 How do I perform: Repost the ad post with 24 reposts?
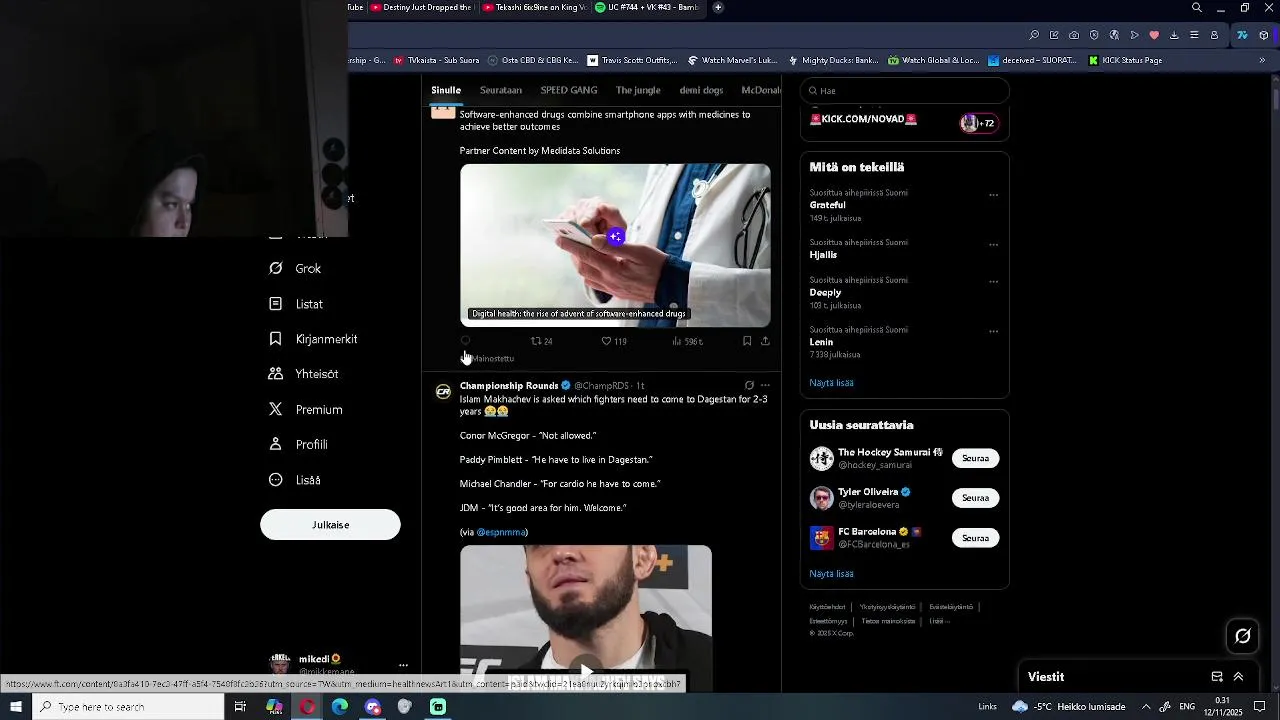[x=541, y=341]
